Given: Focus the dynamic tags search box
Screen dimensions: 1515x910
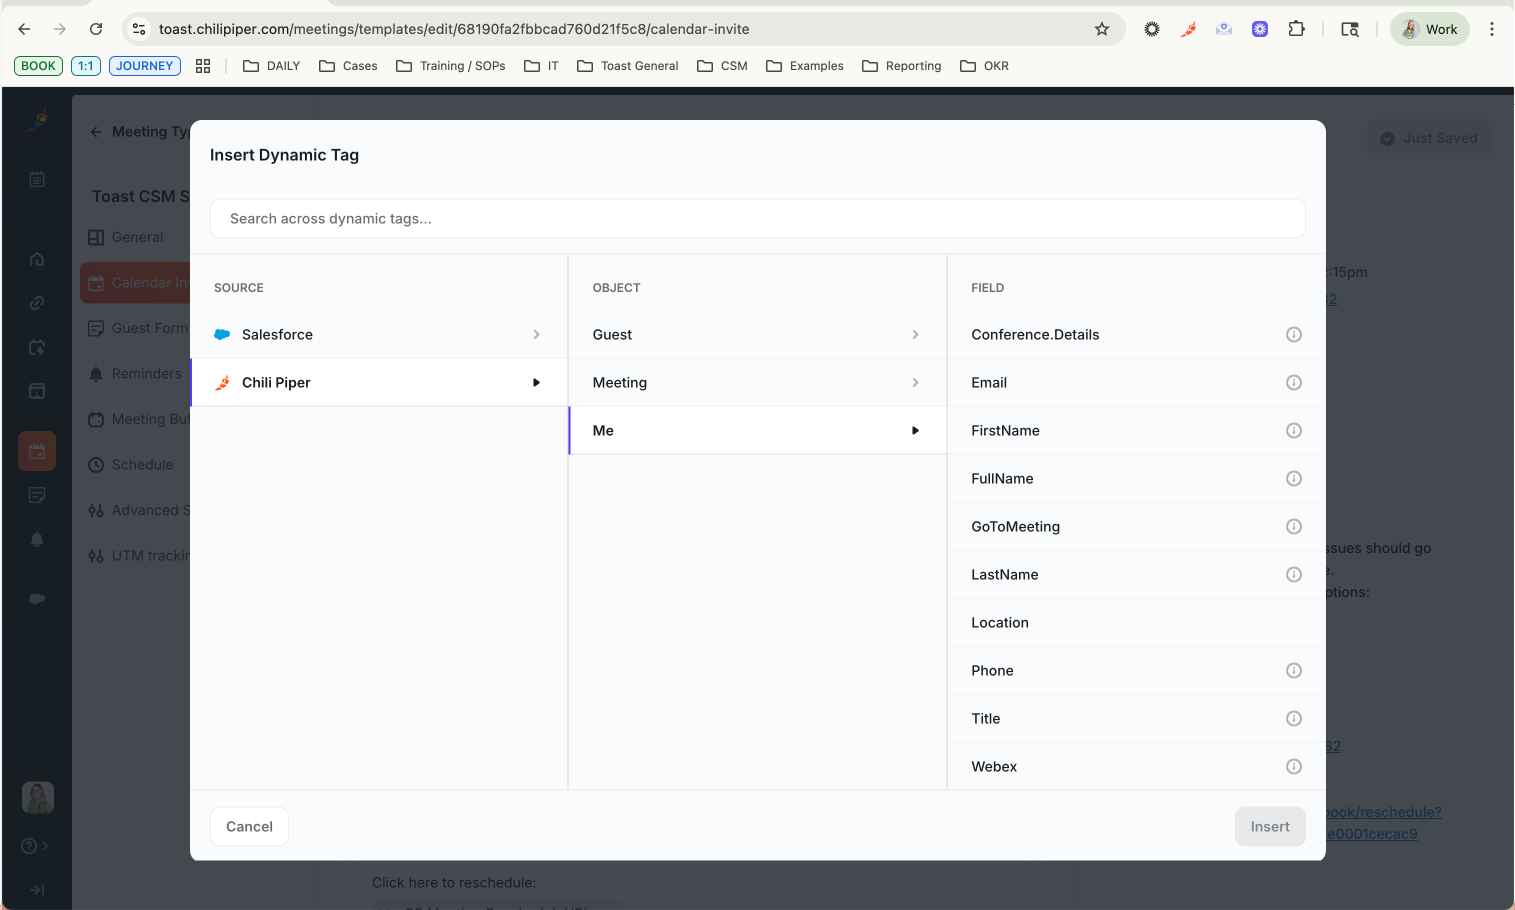Looking at the screenshot, I should click(757, 219).
